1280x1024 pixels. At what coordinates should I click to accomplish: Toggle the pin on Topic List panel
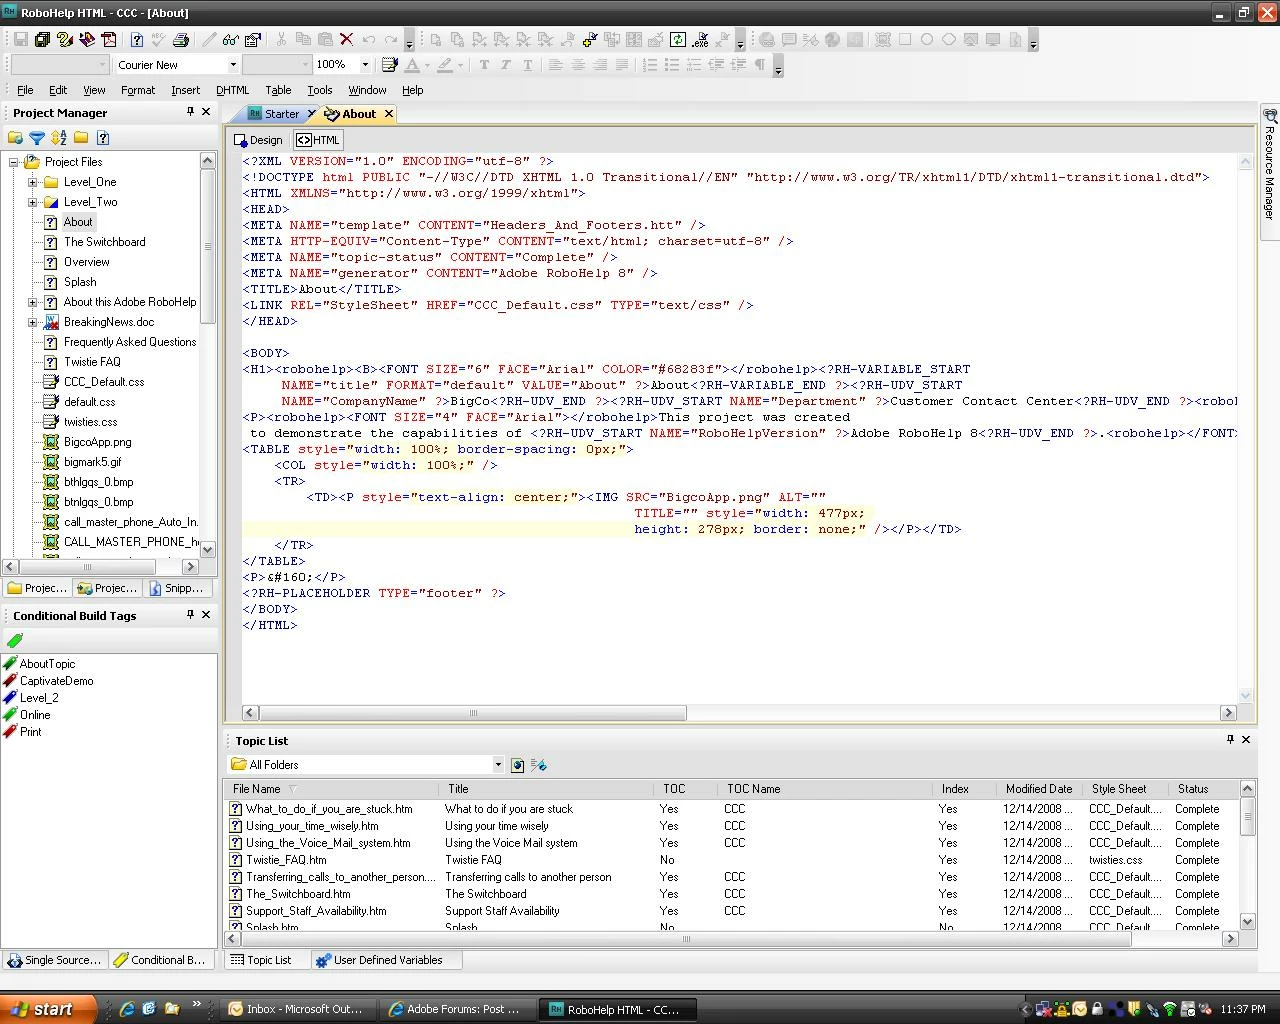(x=1230, y=740)
